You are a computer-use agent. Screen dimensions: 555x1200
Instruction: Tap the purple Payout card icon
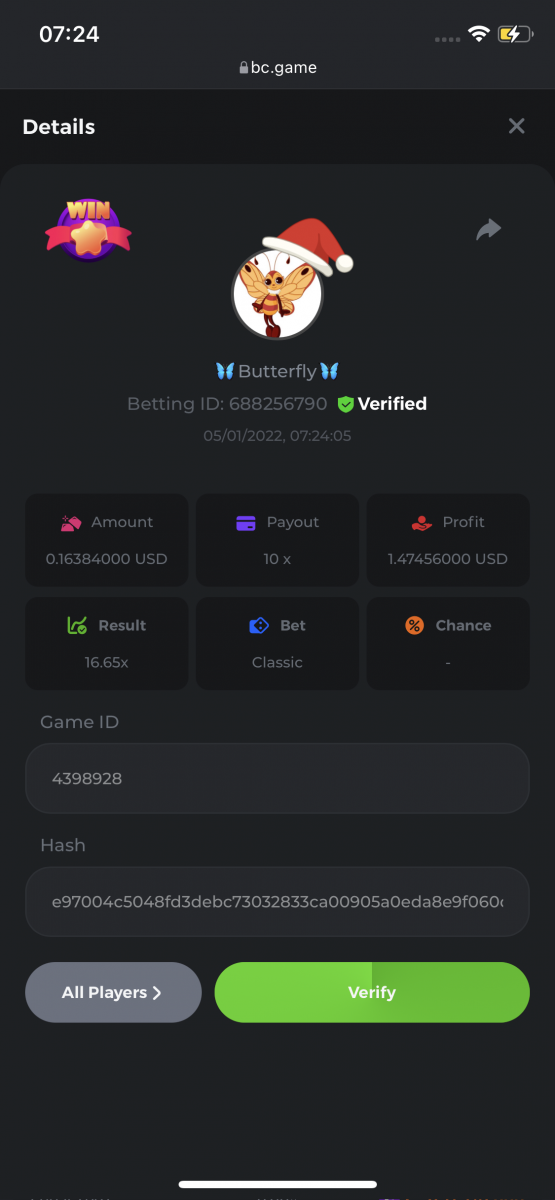coord(246,522)
